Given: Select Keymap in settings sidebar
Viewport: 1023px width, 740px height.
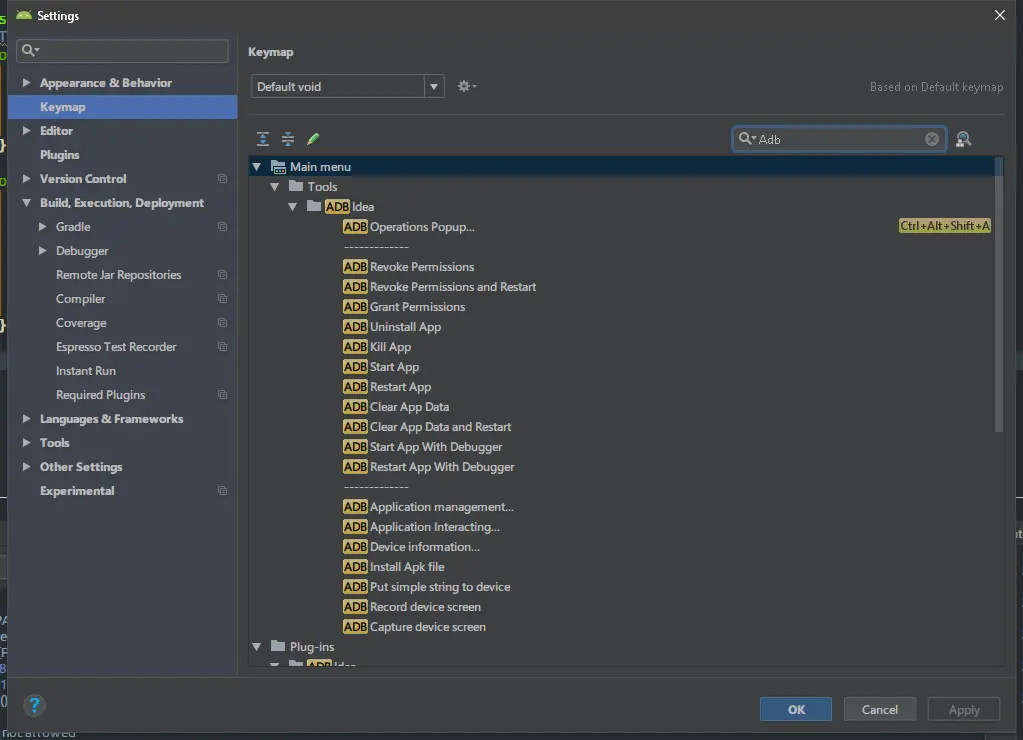Looking at the screenshot, I should (123, 107).
